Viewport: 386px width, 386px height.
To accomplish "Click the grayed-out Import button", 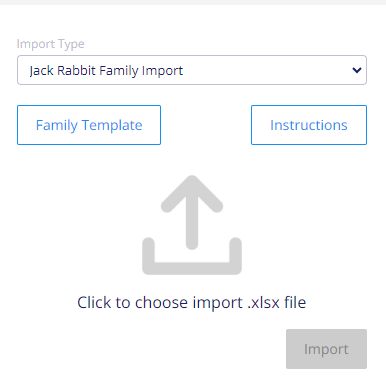I will (x=326, y=349).
